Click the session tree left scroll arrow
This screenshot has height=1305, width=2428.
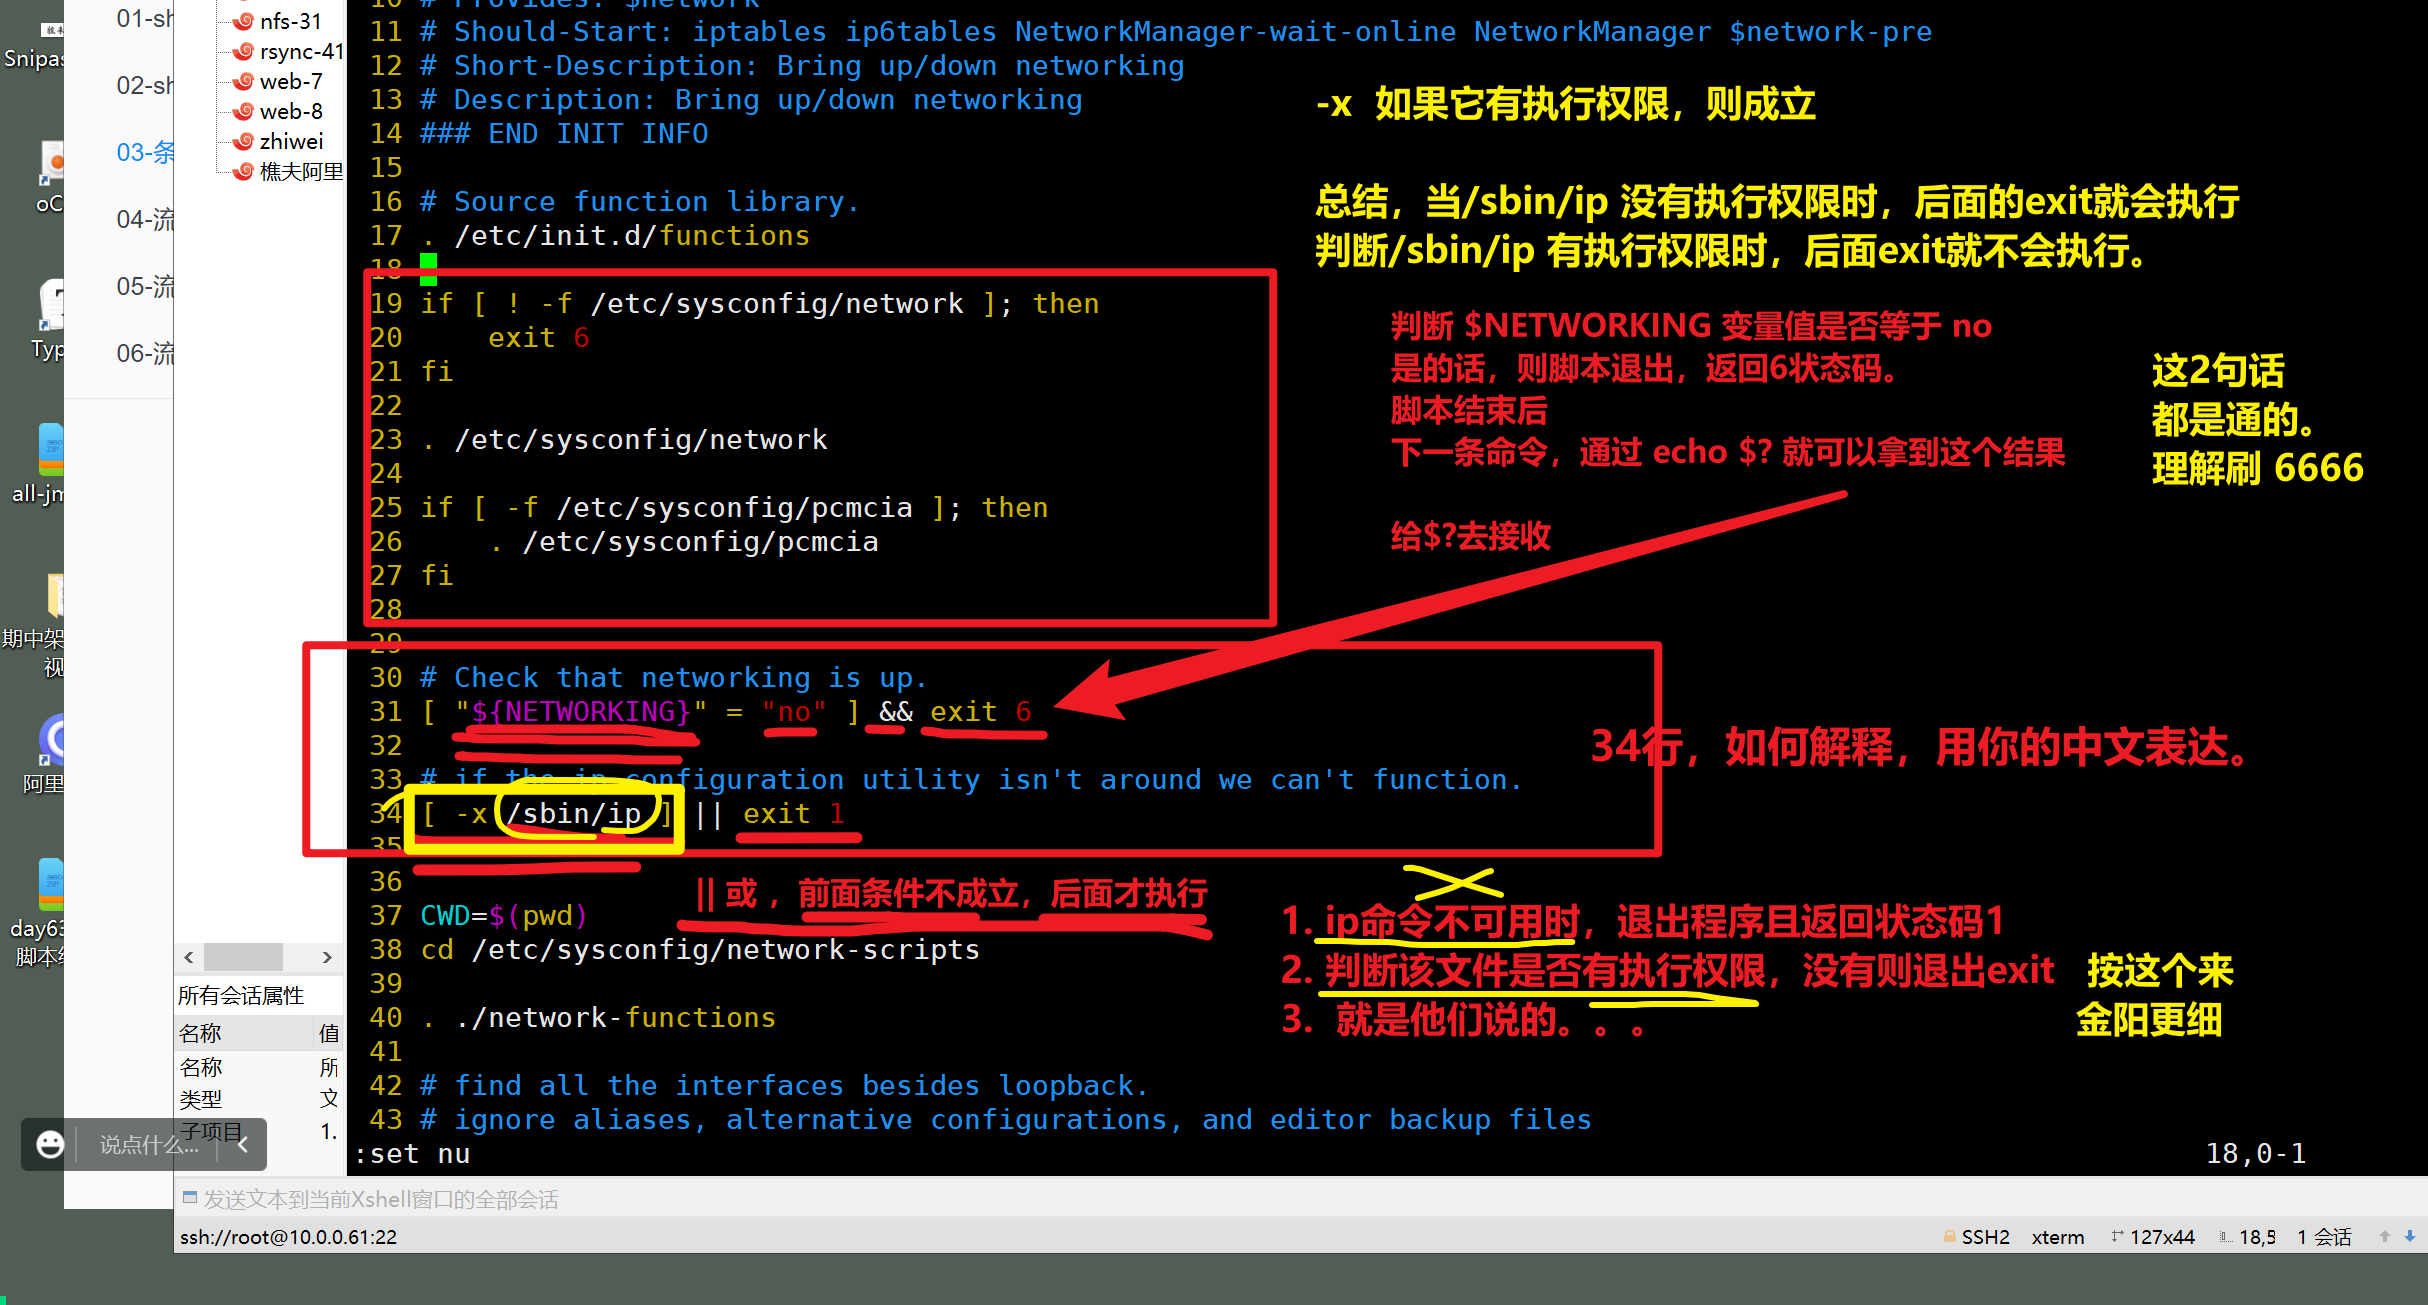[x=189, y=957]
